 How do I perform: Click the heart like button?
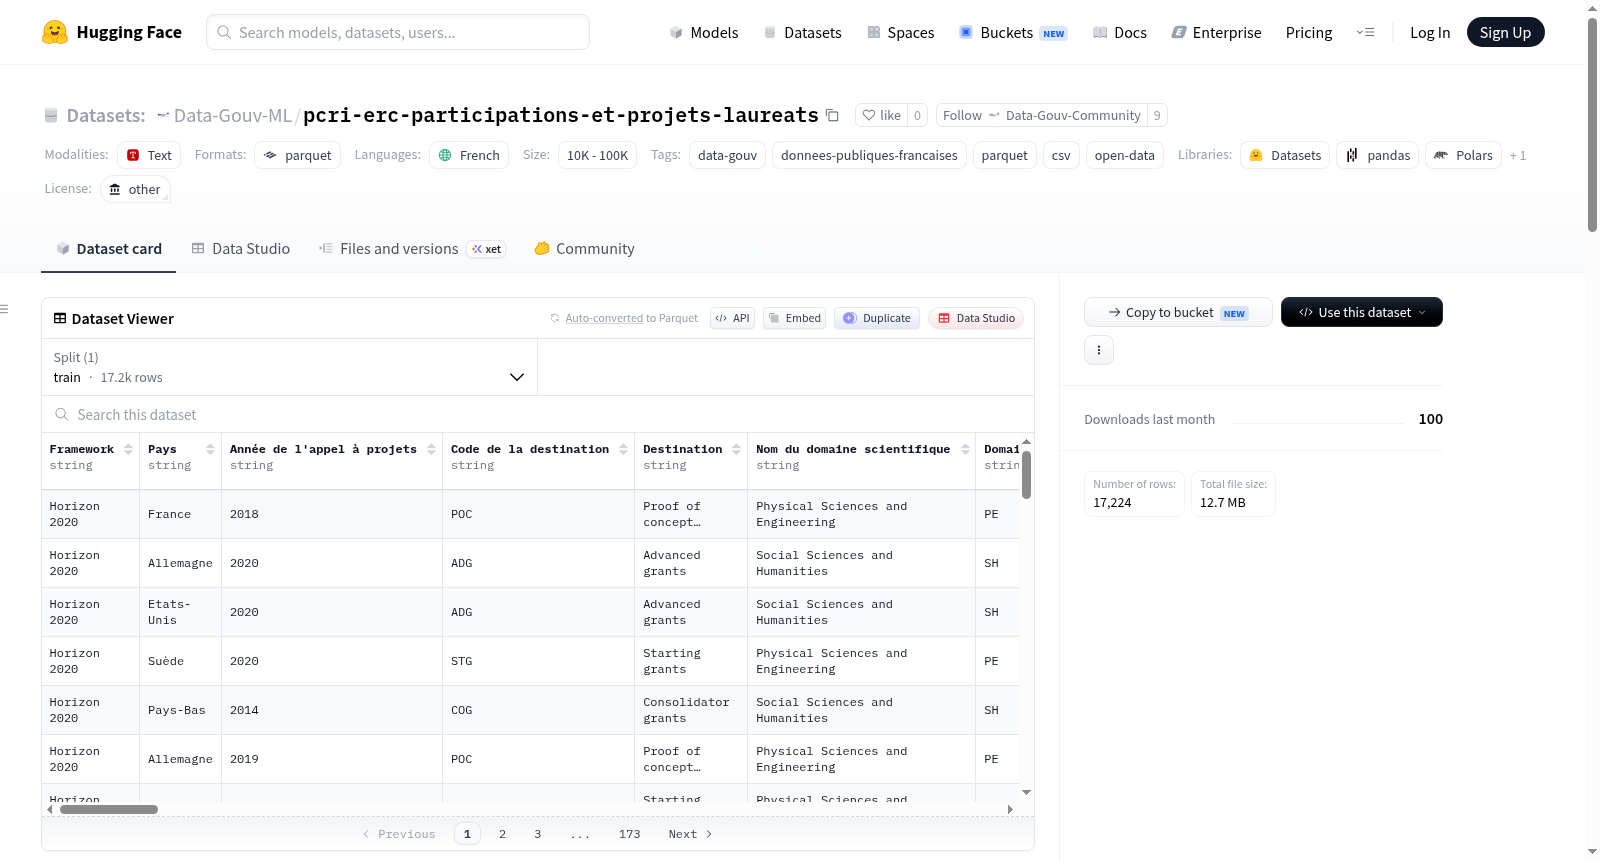881,115
